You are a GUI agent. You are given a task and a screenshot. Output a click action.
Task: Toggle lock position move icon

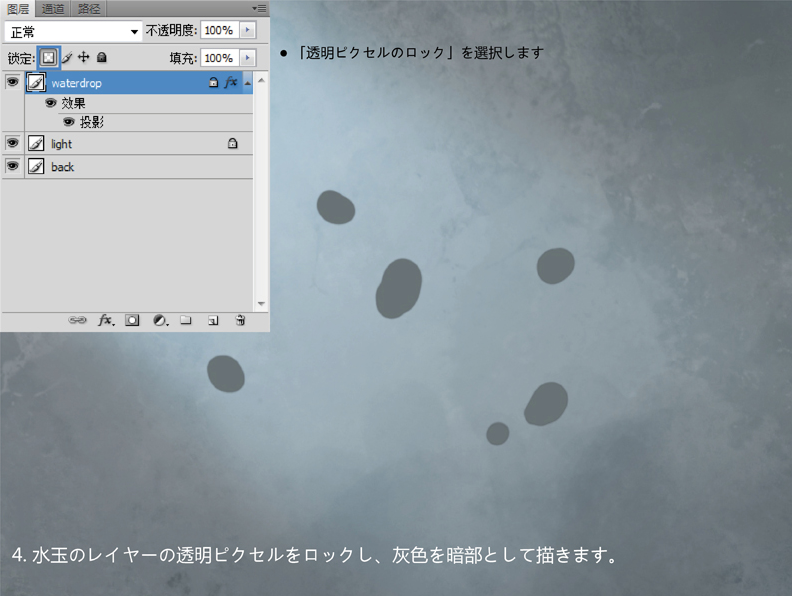click(x=83, y=57)
